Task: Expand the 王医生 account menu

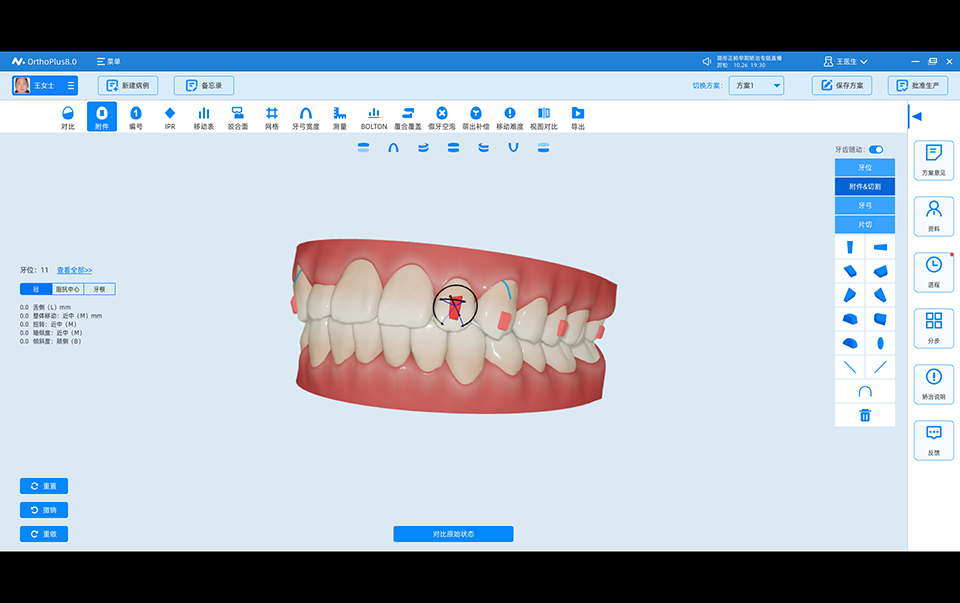Action: coord(845,61)
